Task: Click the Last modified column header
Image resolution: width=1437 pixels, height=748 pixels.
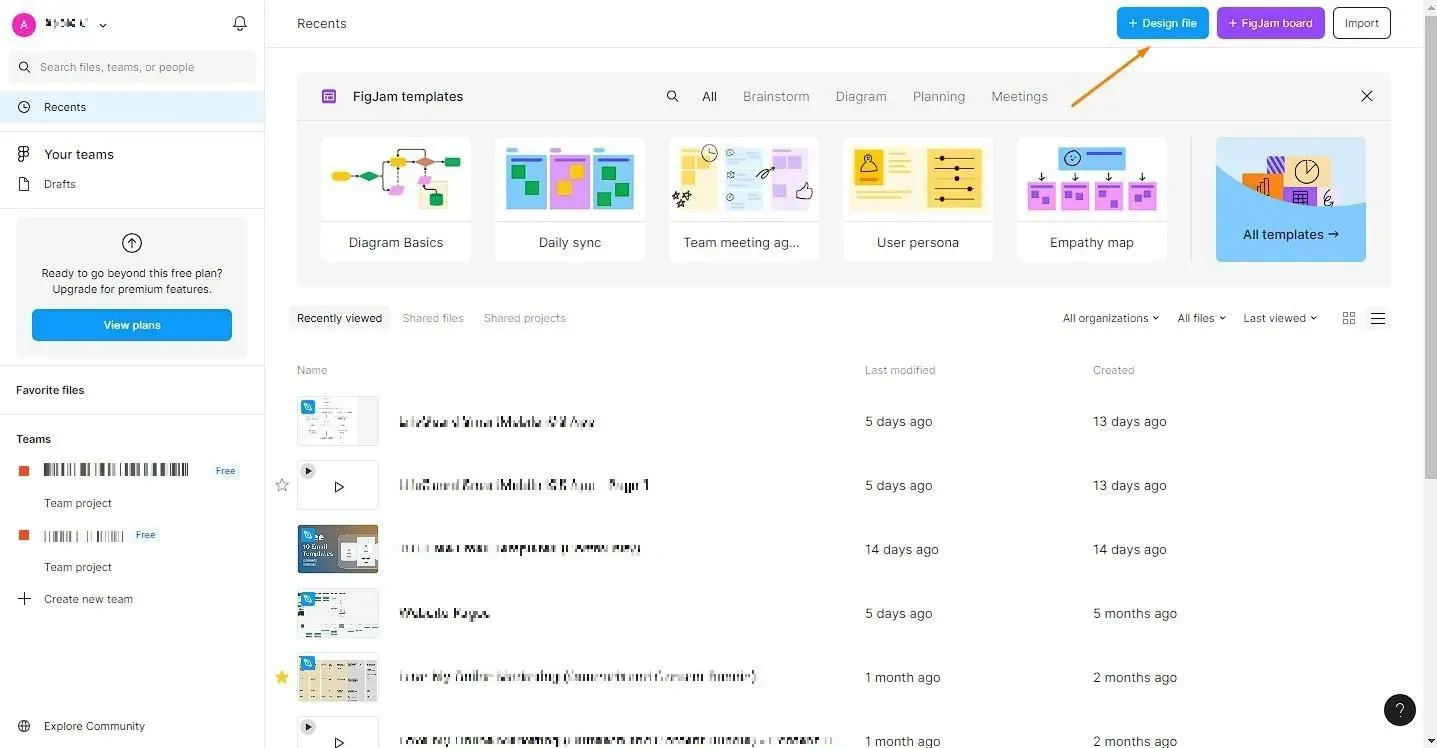Action: click(x=900, y=370)
